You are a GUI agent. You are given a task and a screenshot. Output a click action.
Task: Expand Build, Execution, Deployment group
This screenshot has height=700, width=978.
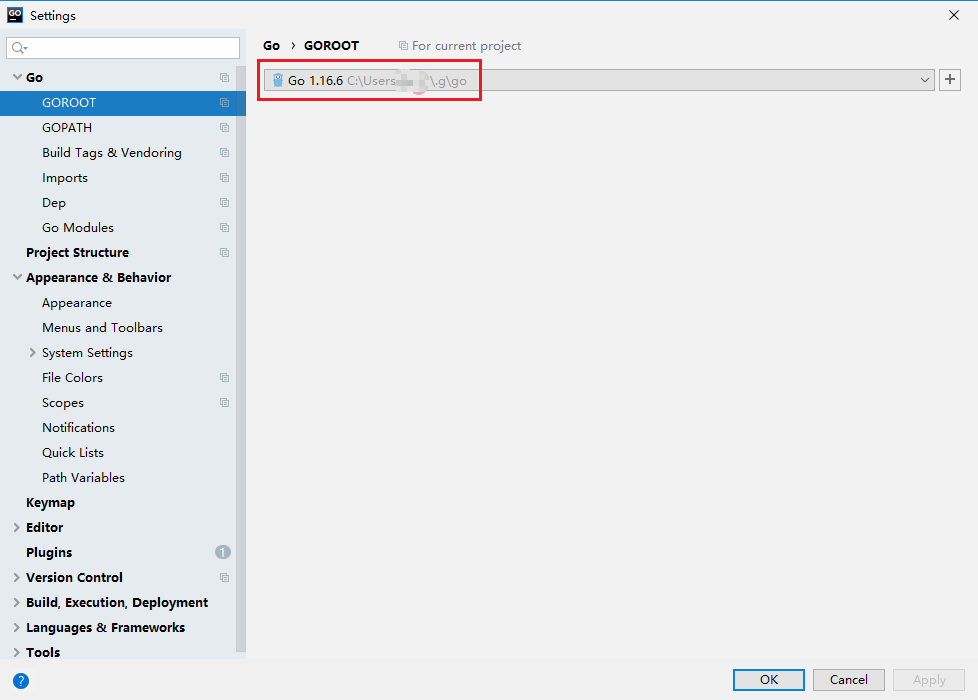coord(17,602)
